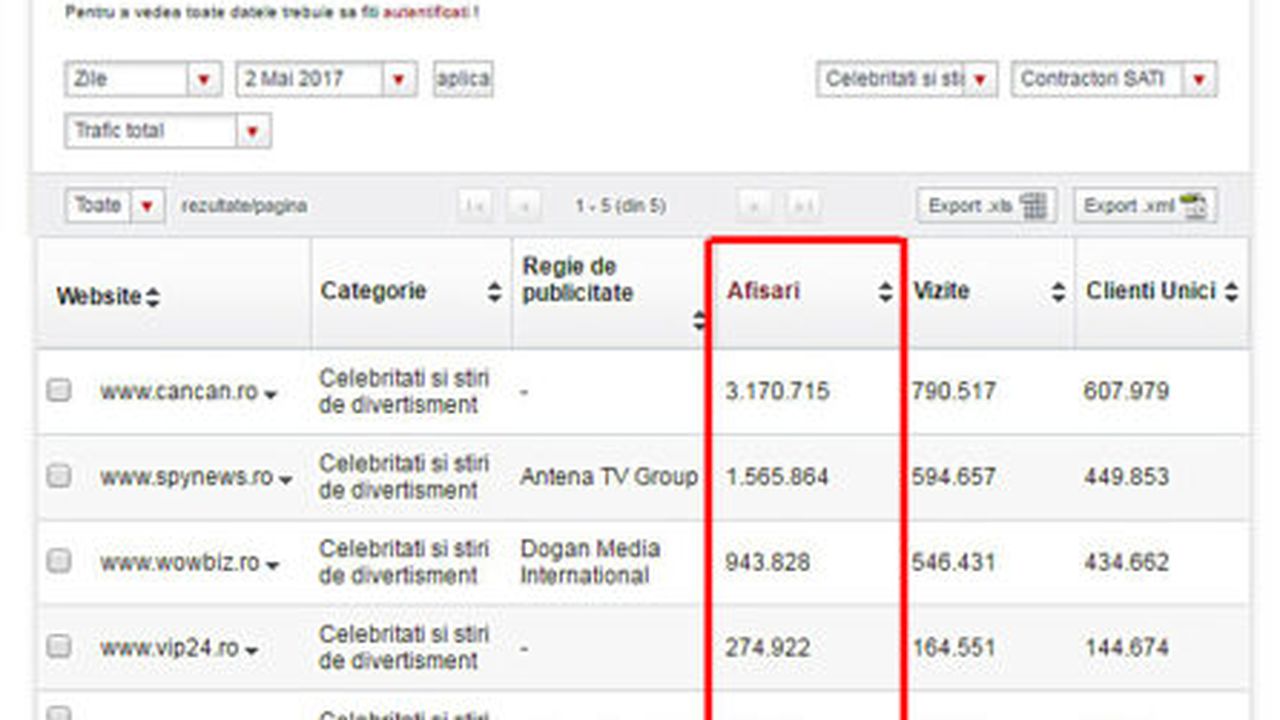Check the www.cancan.ro row checkbox
Image resolution: width=1280 pixels, height=720 pixels.
coord(60,390)
